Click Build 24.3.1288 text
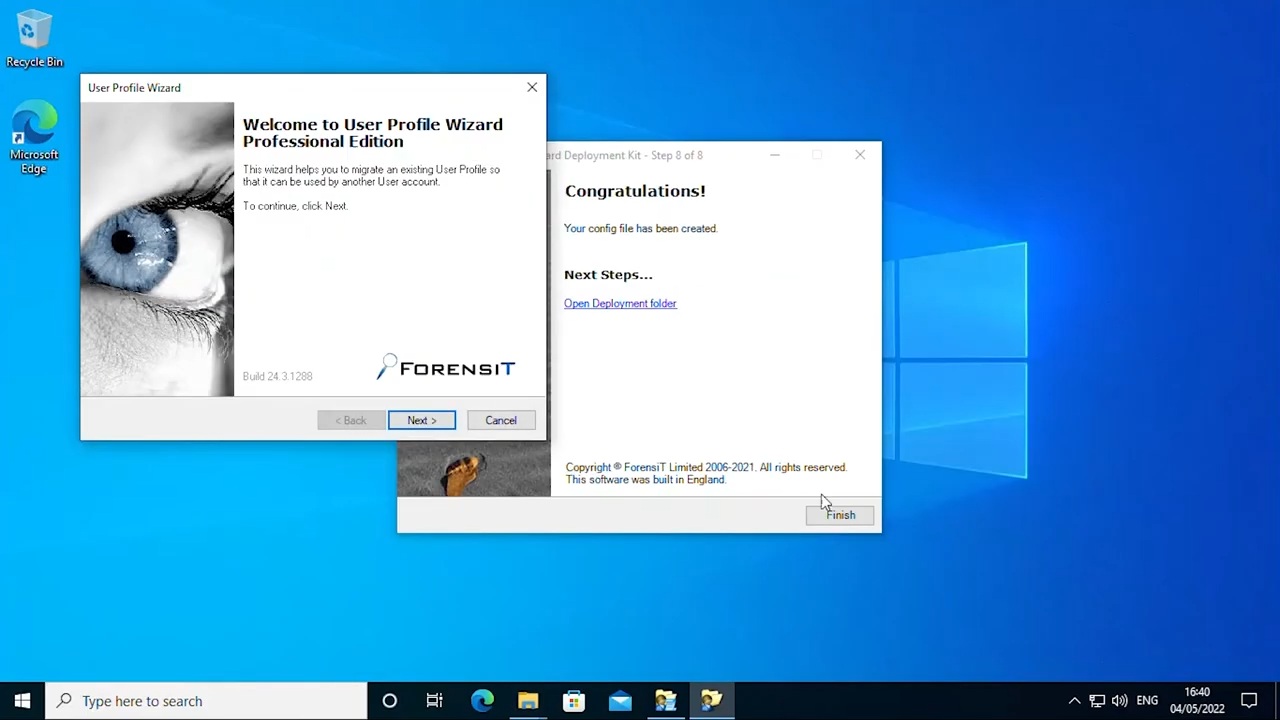The width and height of the screenshot is (1280, 720). pos(277,376)
